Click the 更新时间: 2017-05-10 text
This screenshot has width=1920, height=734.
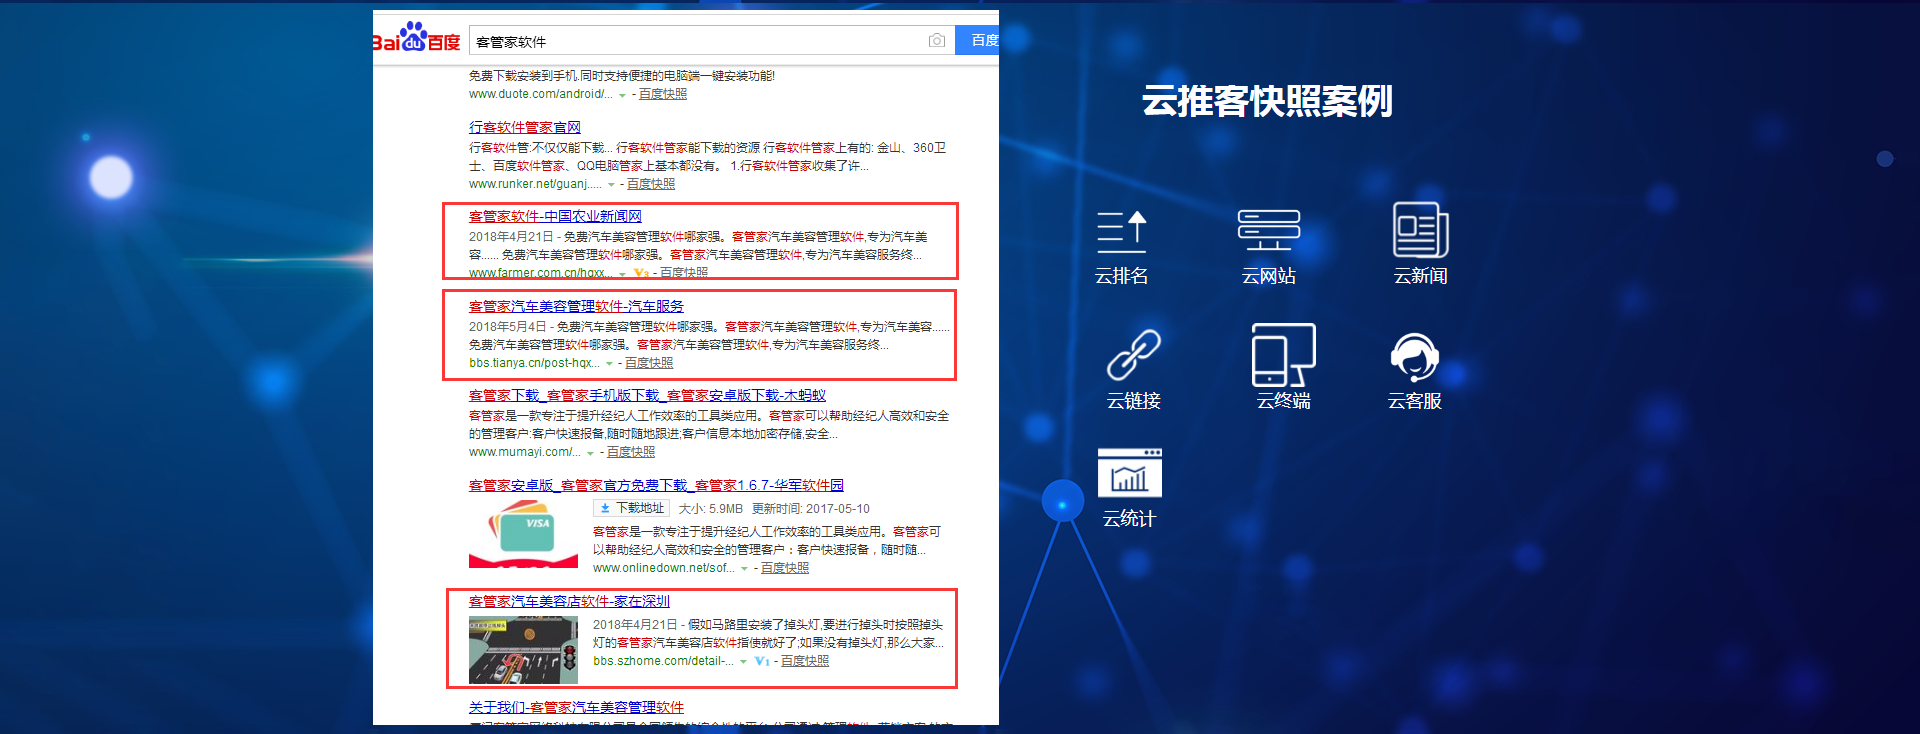pyautogui.click(x=810, y=509)
